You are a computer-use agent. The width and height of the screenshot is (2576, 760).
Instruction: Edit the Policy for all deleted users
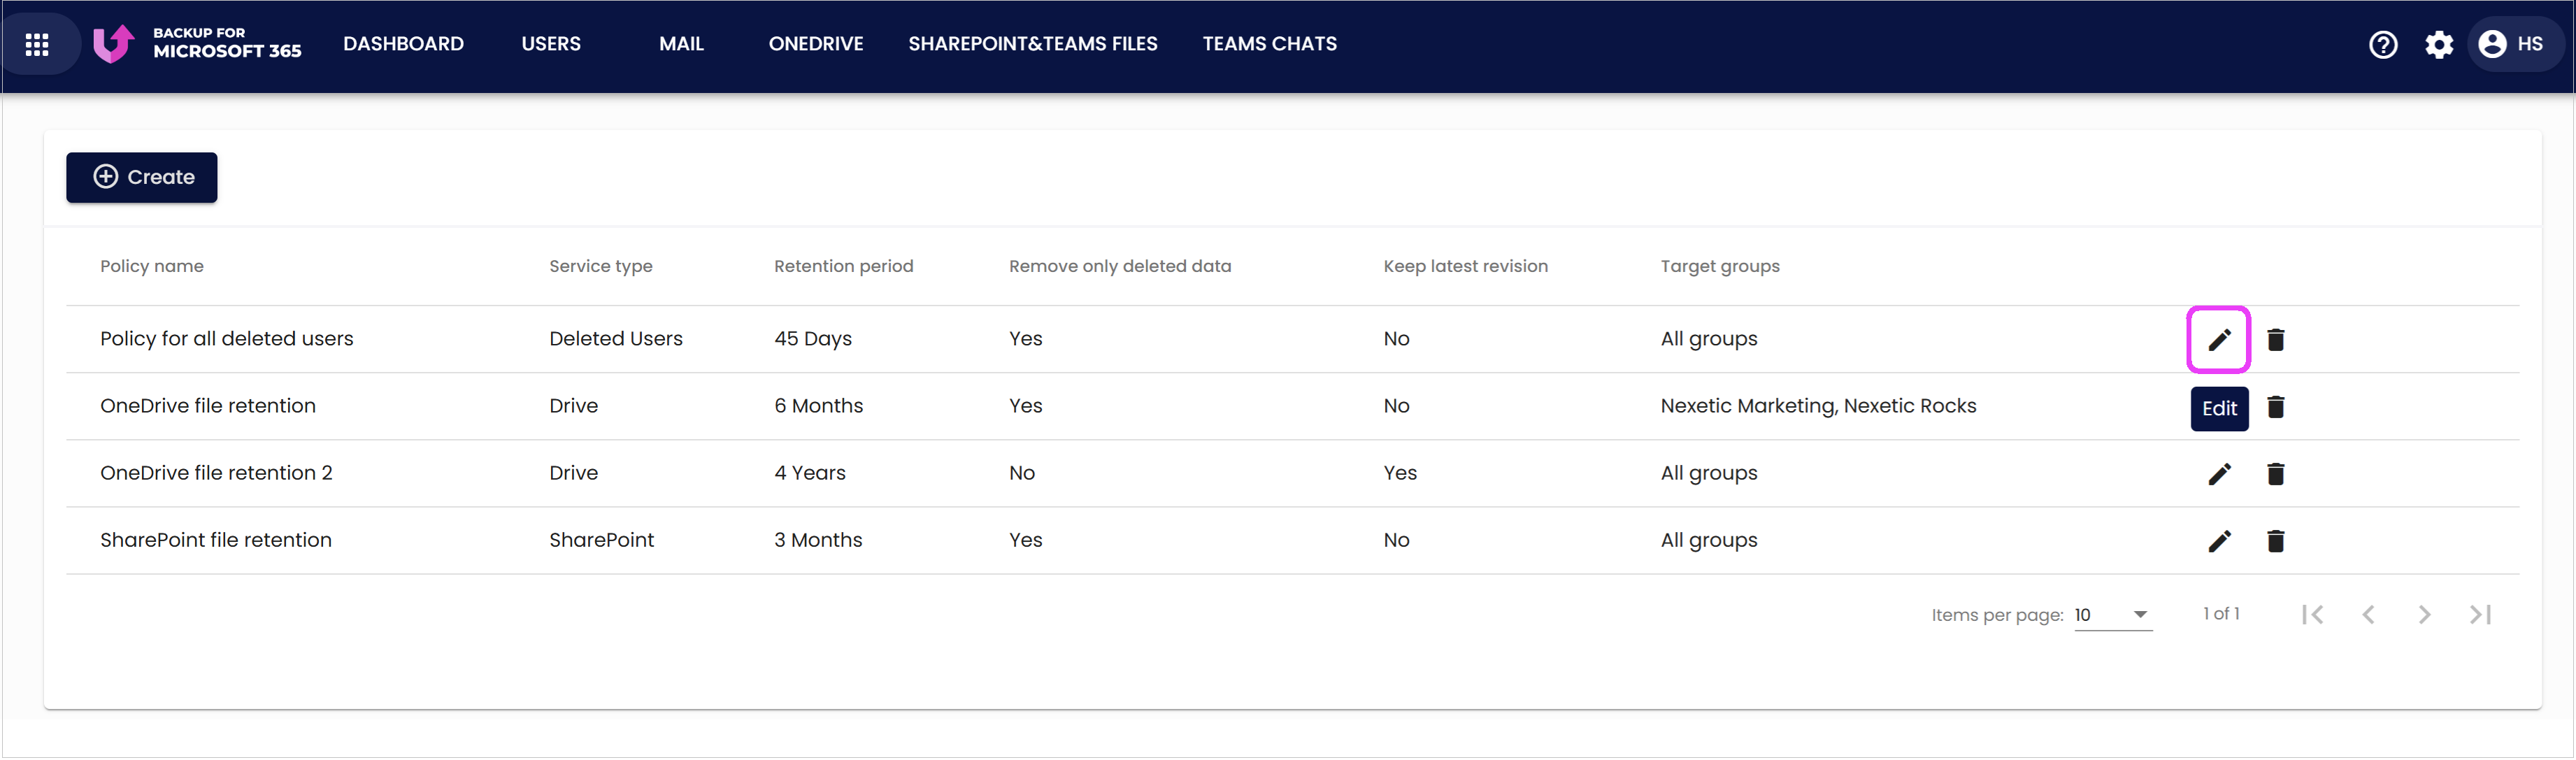point(2219,340)
